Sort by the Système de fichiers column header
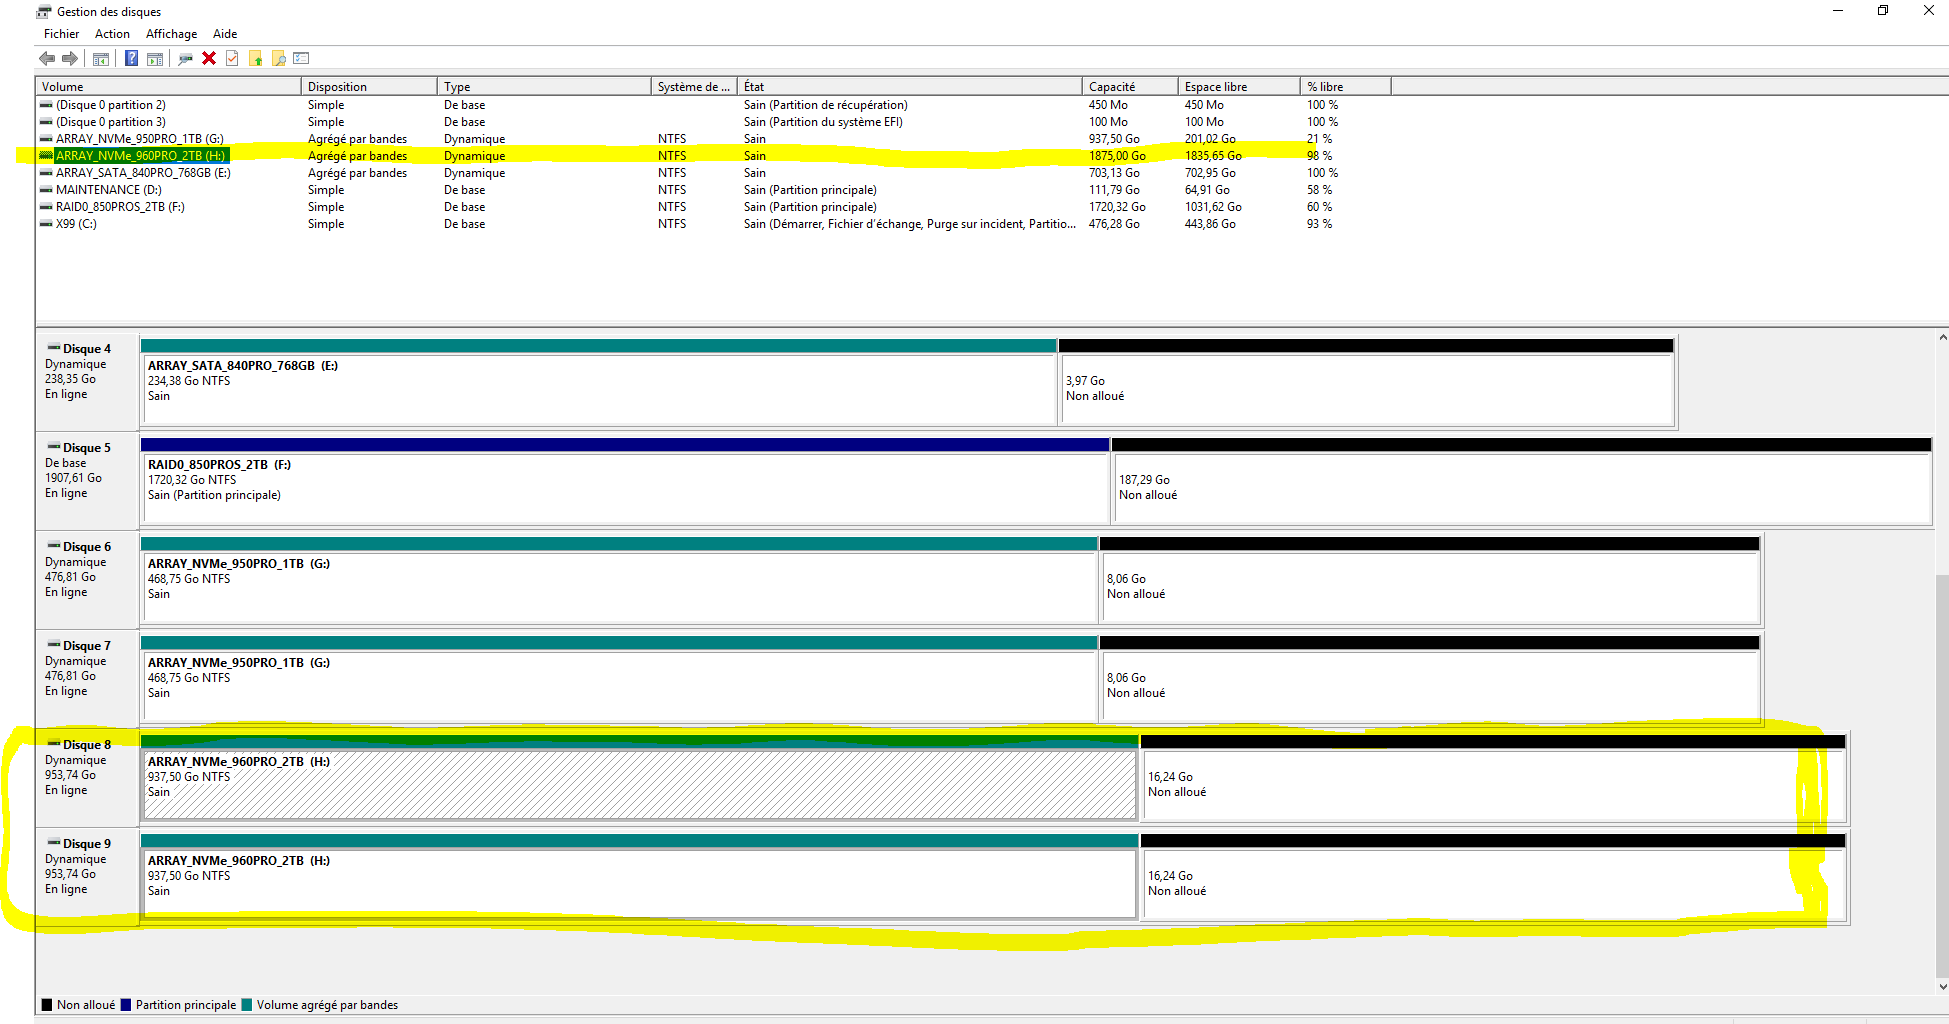 click(694, 87)
